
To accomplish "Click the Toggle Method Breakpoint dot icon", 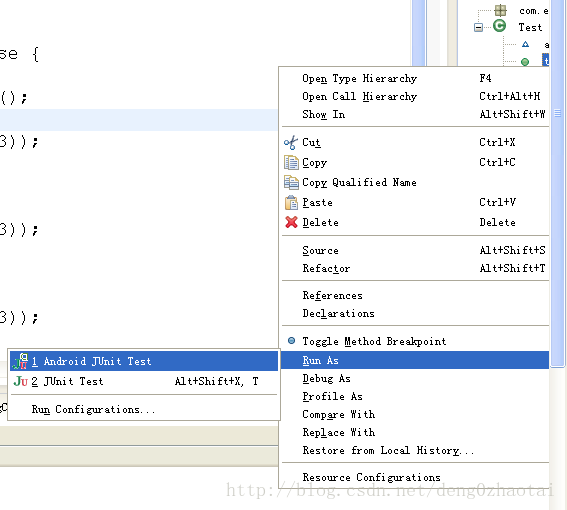I will [291, 341].
